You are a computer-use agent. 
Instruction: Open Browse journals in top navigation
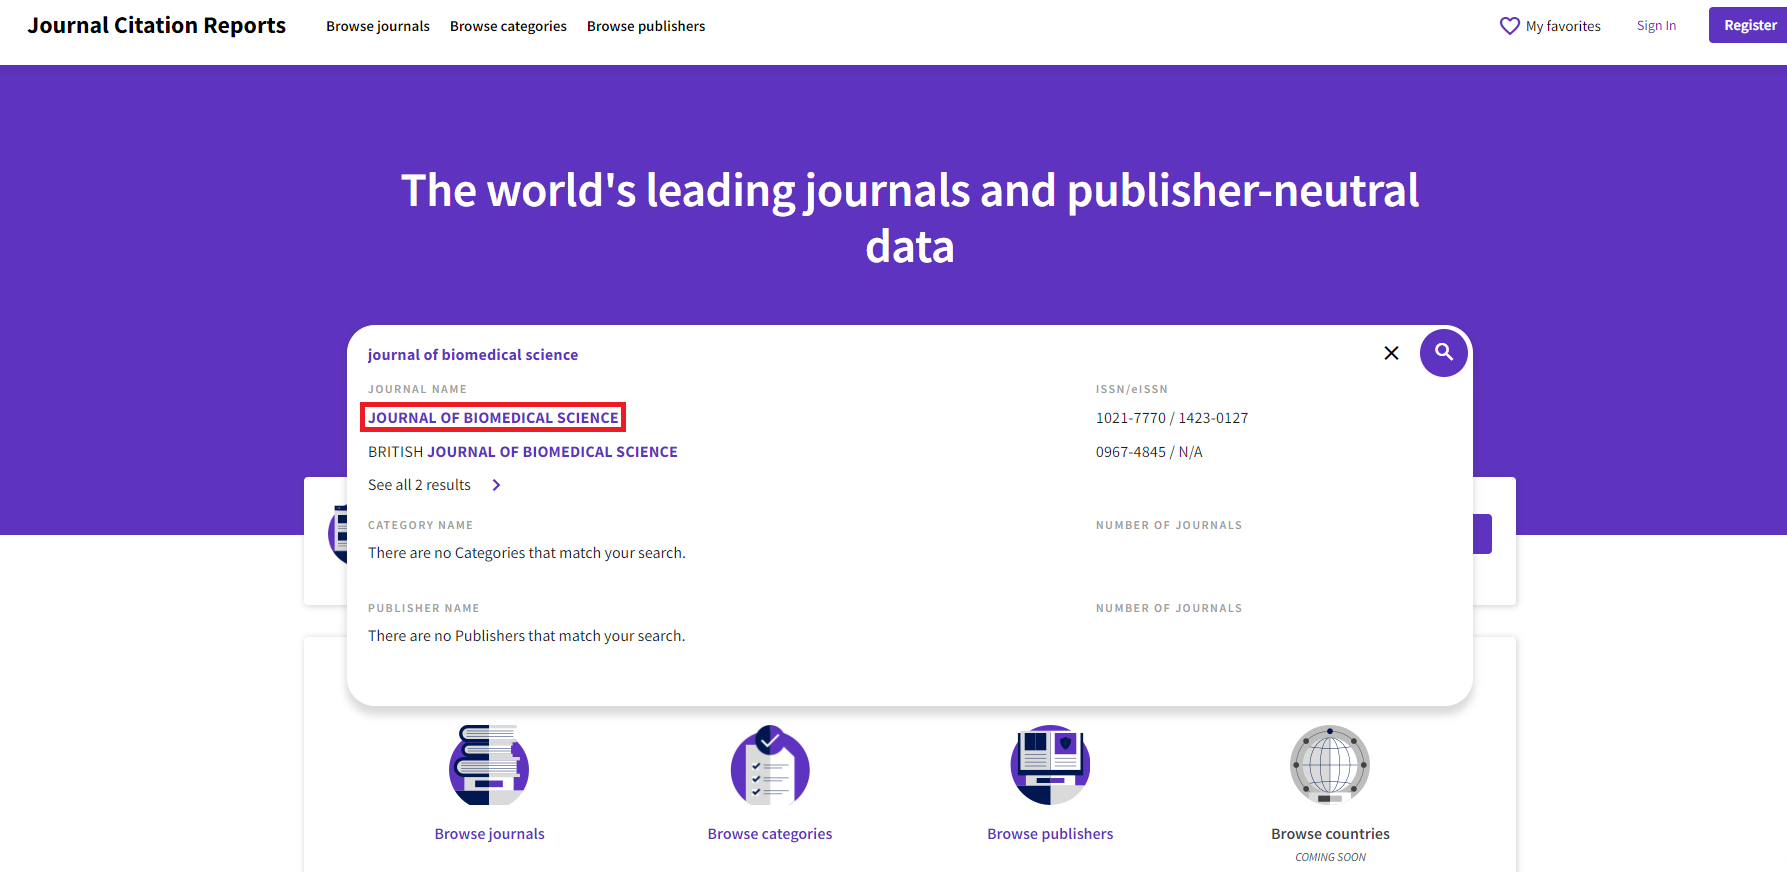click(x=378, y=26)
